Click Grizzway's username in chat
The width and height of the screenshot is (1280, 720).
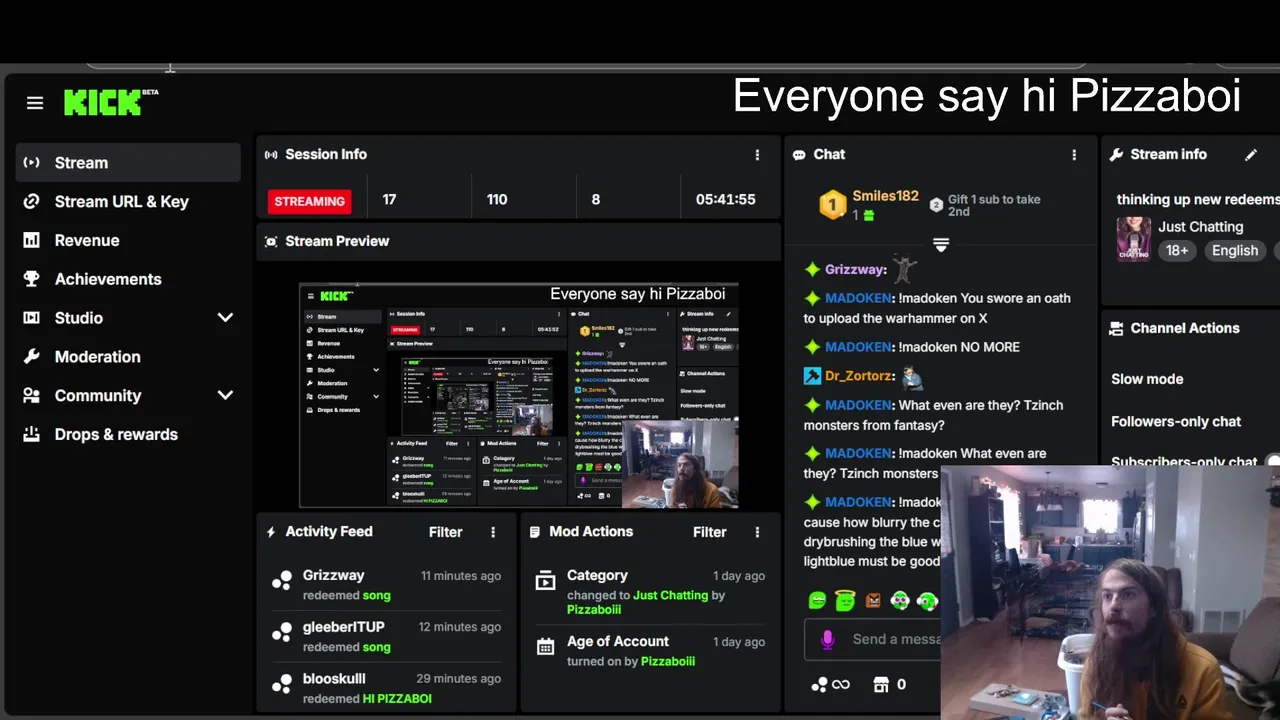[856, 269]
